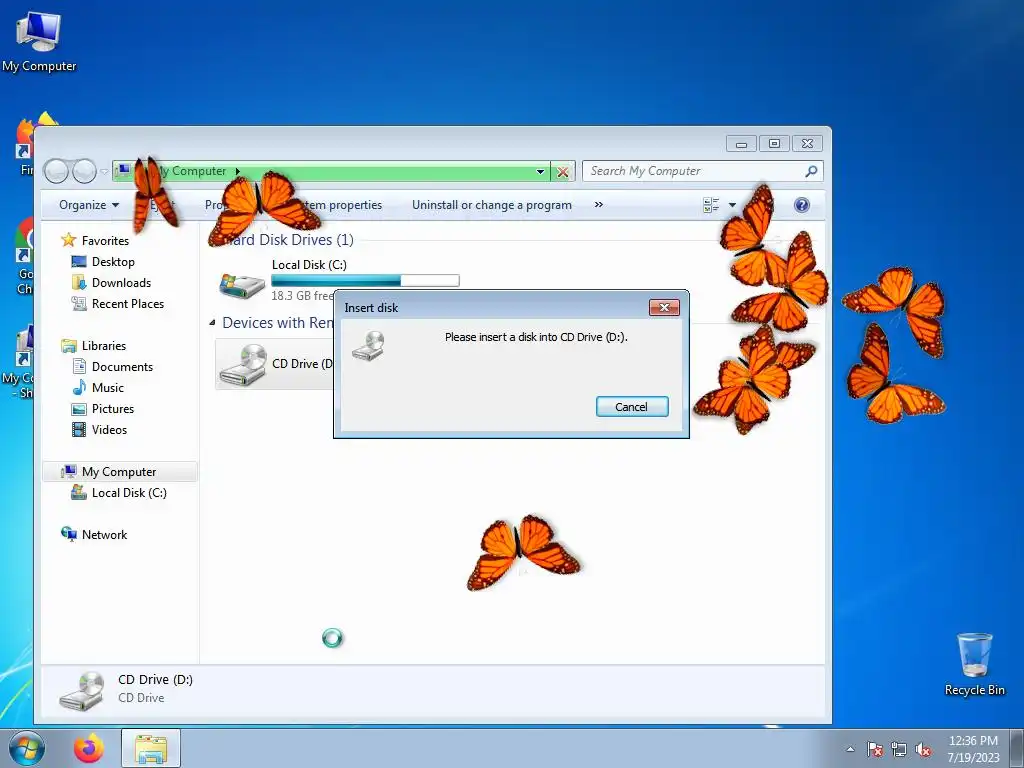
Task: Expand the address bar history dropdown
Action: pyautogui.click(x=541, y=171)
